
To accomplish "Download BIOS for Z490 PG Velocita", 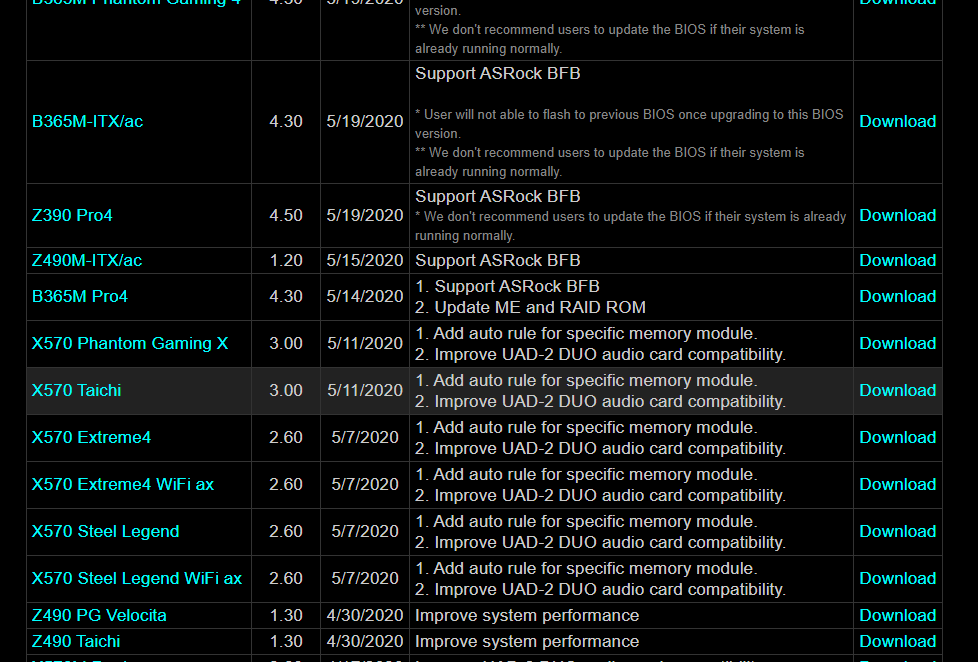I will coord(898,615).
